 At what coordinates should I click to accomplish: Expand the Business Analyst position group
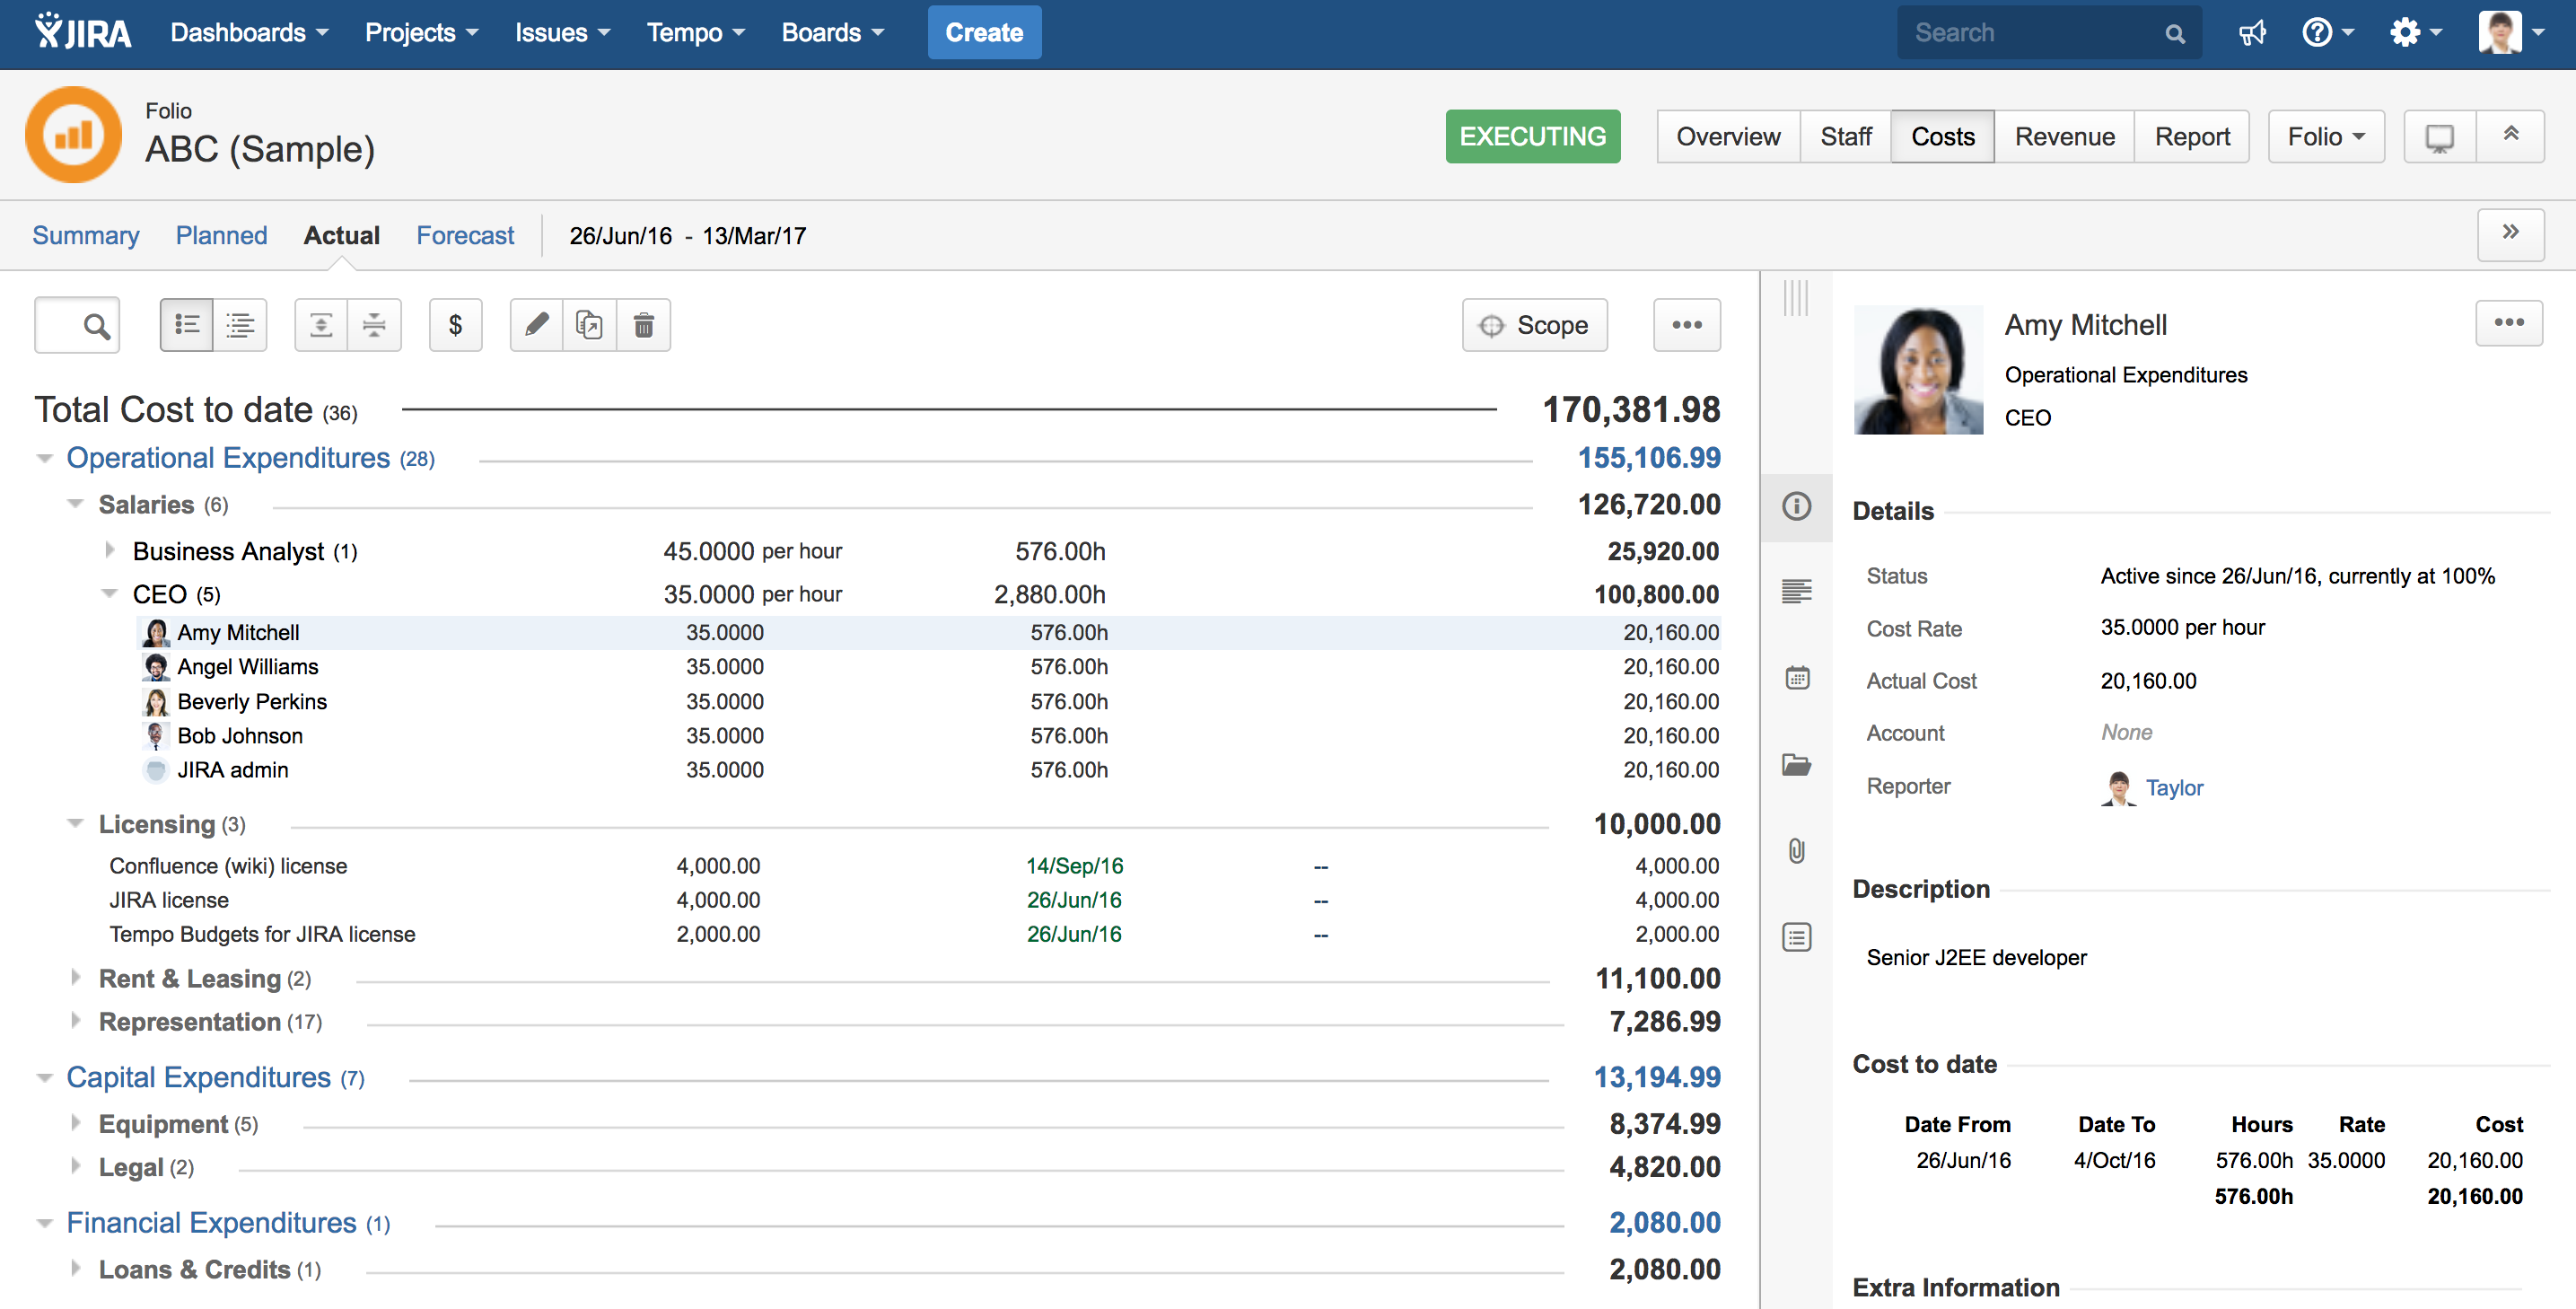110,550
